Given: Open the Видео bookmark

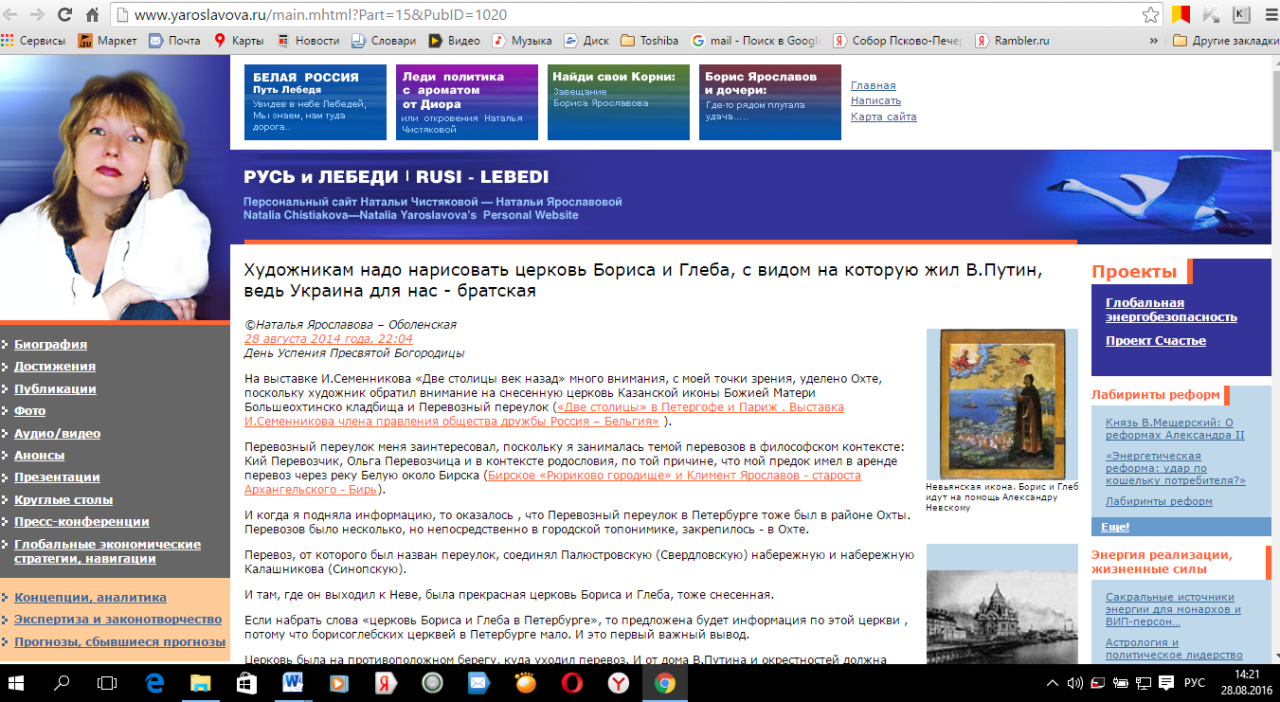Looking at the screenshot, I should [x=454, y=41].
